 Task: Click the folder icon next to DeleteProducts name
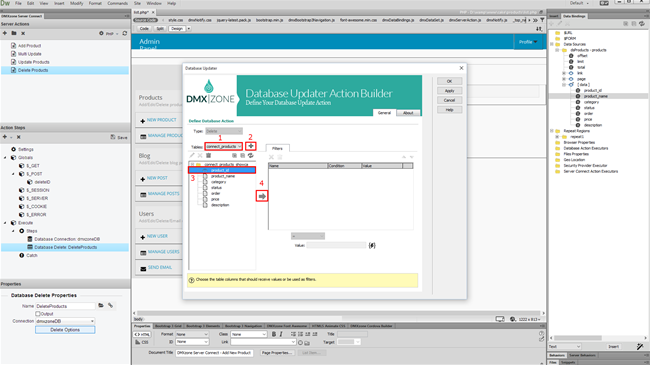click(101, 306)
